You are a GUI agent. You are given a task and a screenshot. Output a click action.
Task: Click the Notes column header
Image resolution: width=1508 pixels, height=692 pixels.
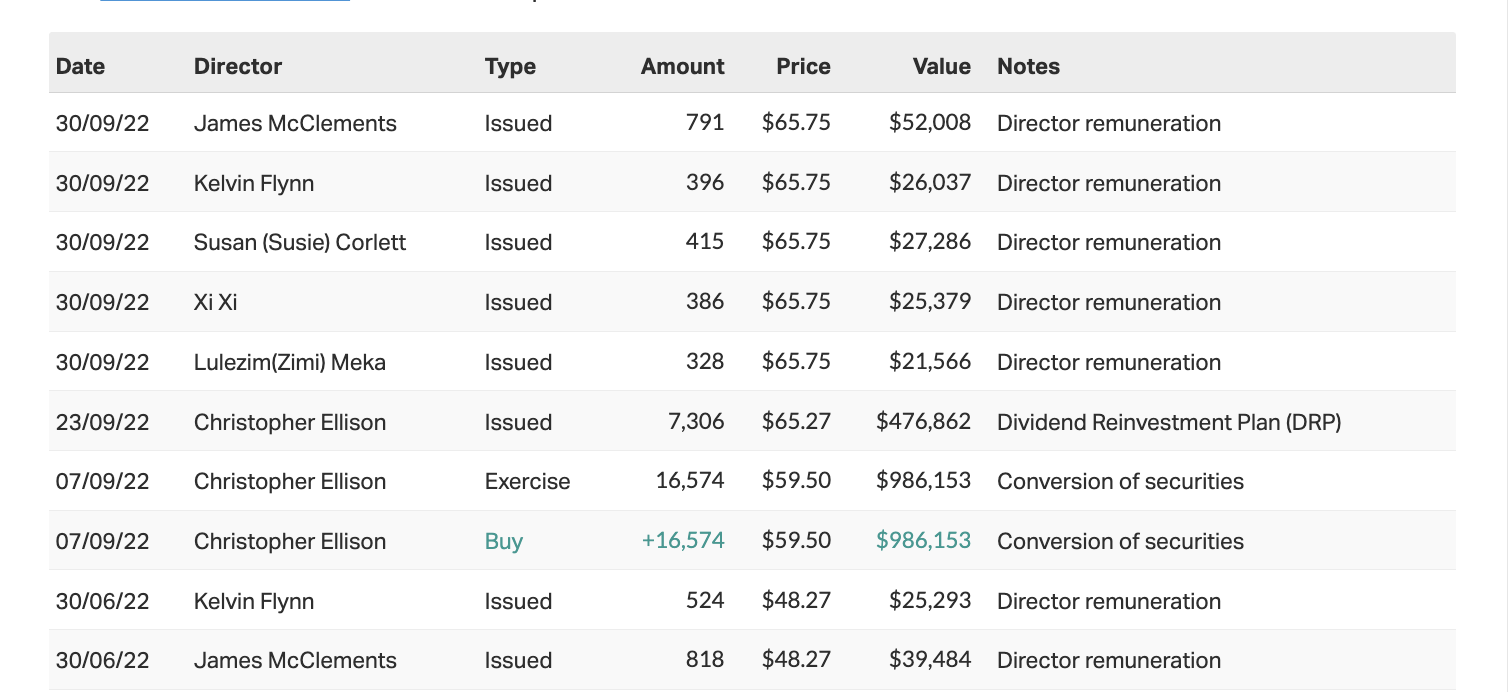(x=1028, y=66)
